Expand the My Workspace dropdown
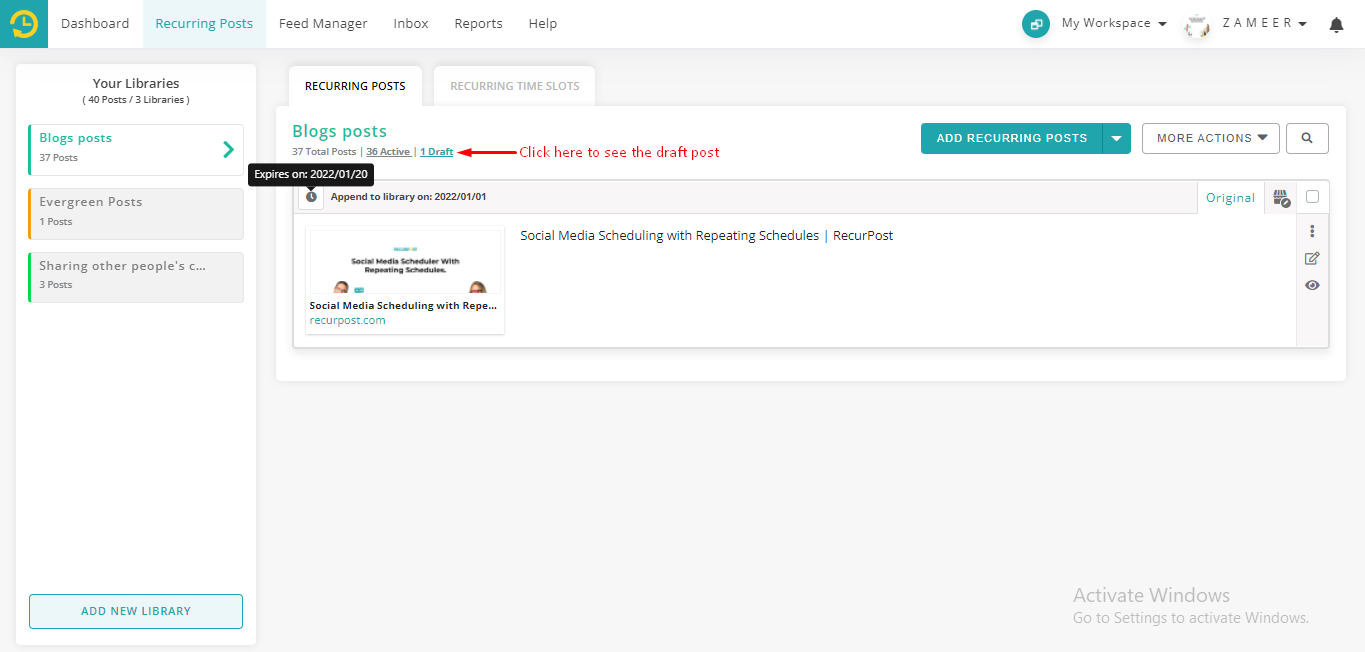The width and height of the screenshot is (1365, 652). pyautogui.click(x=1114, y=23)
